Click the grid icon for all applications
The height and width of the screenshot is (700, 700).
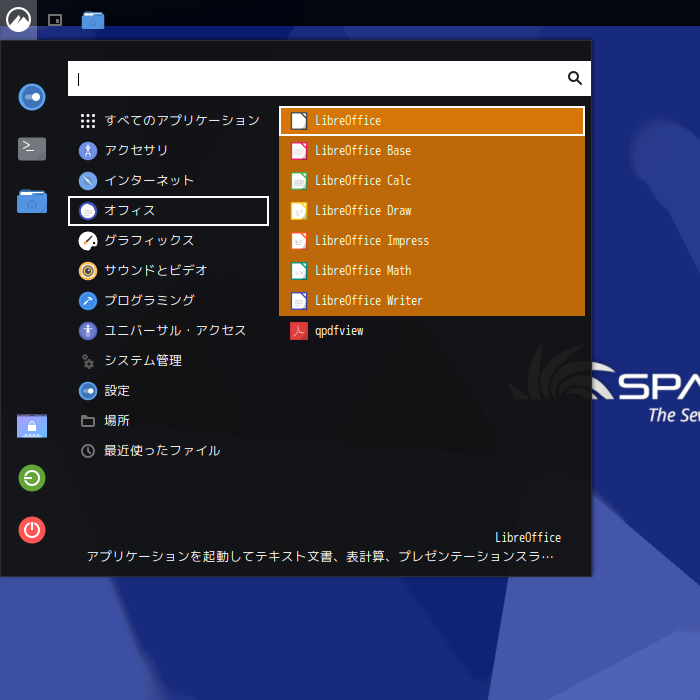click(x=88, y=121)
